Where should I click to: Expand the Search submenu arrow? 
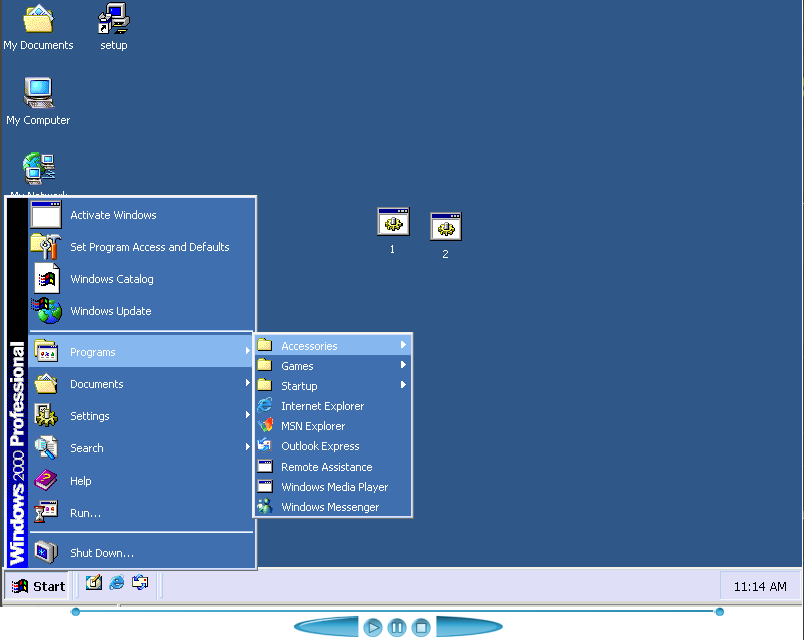pyautogui.click(x=248, y=447)
